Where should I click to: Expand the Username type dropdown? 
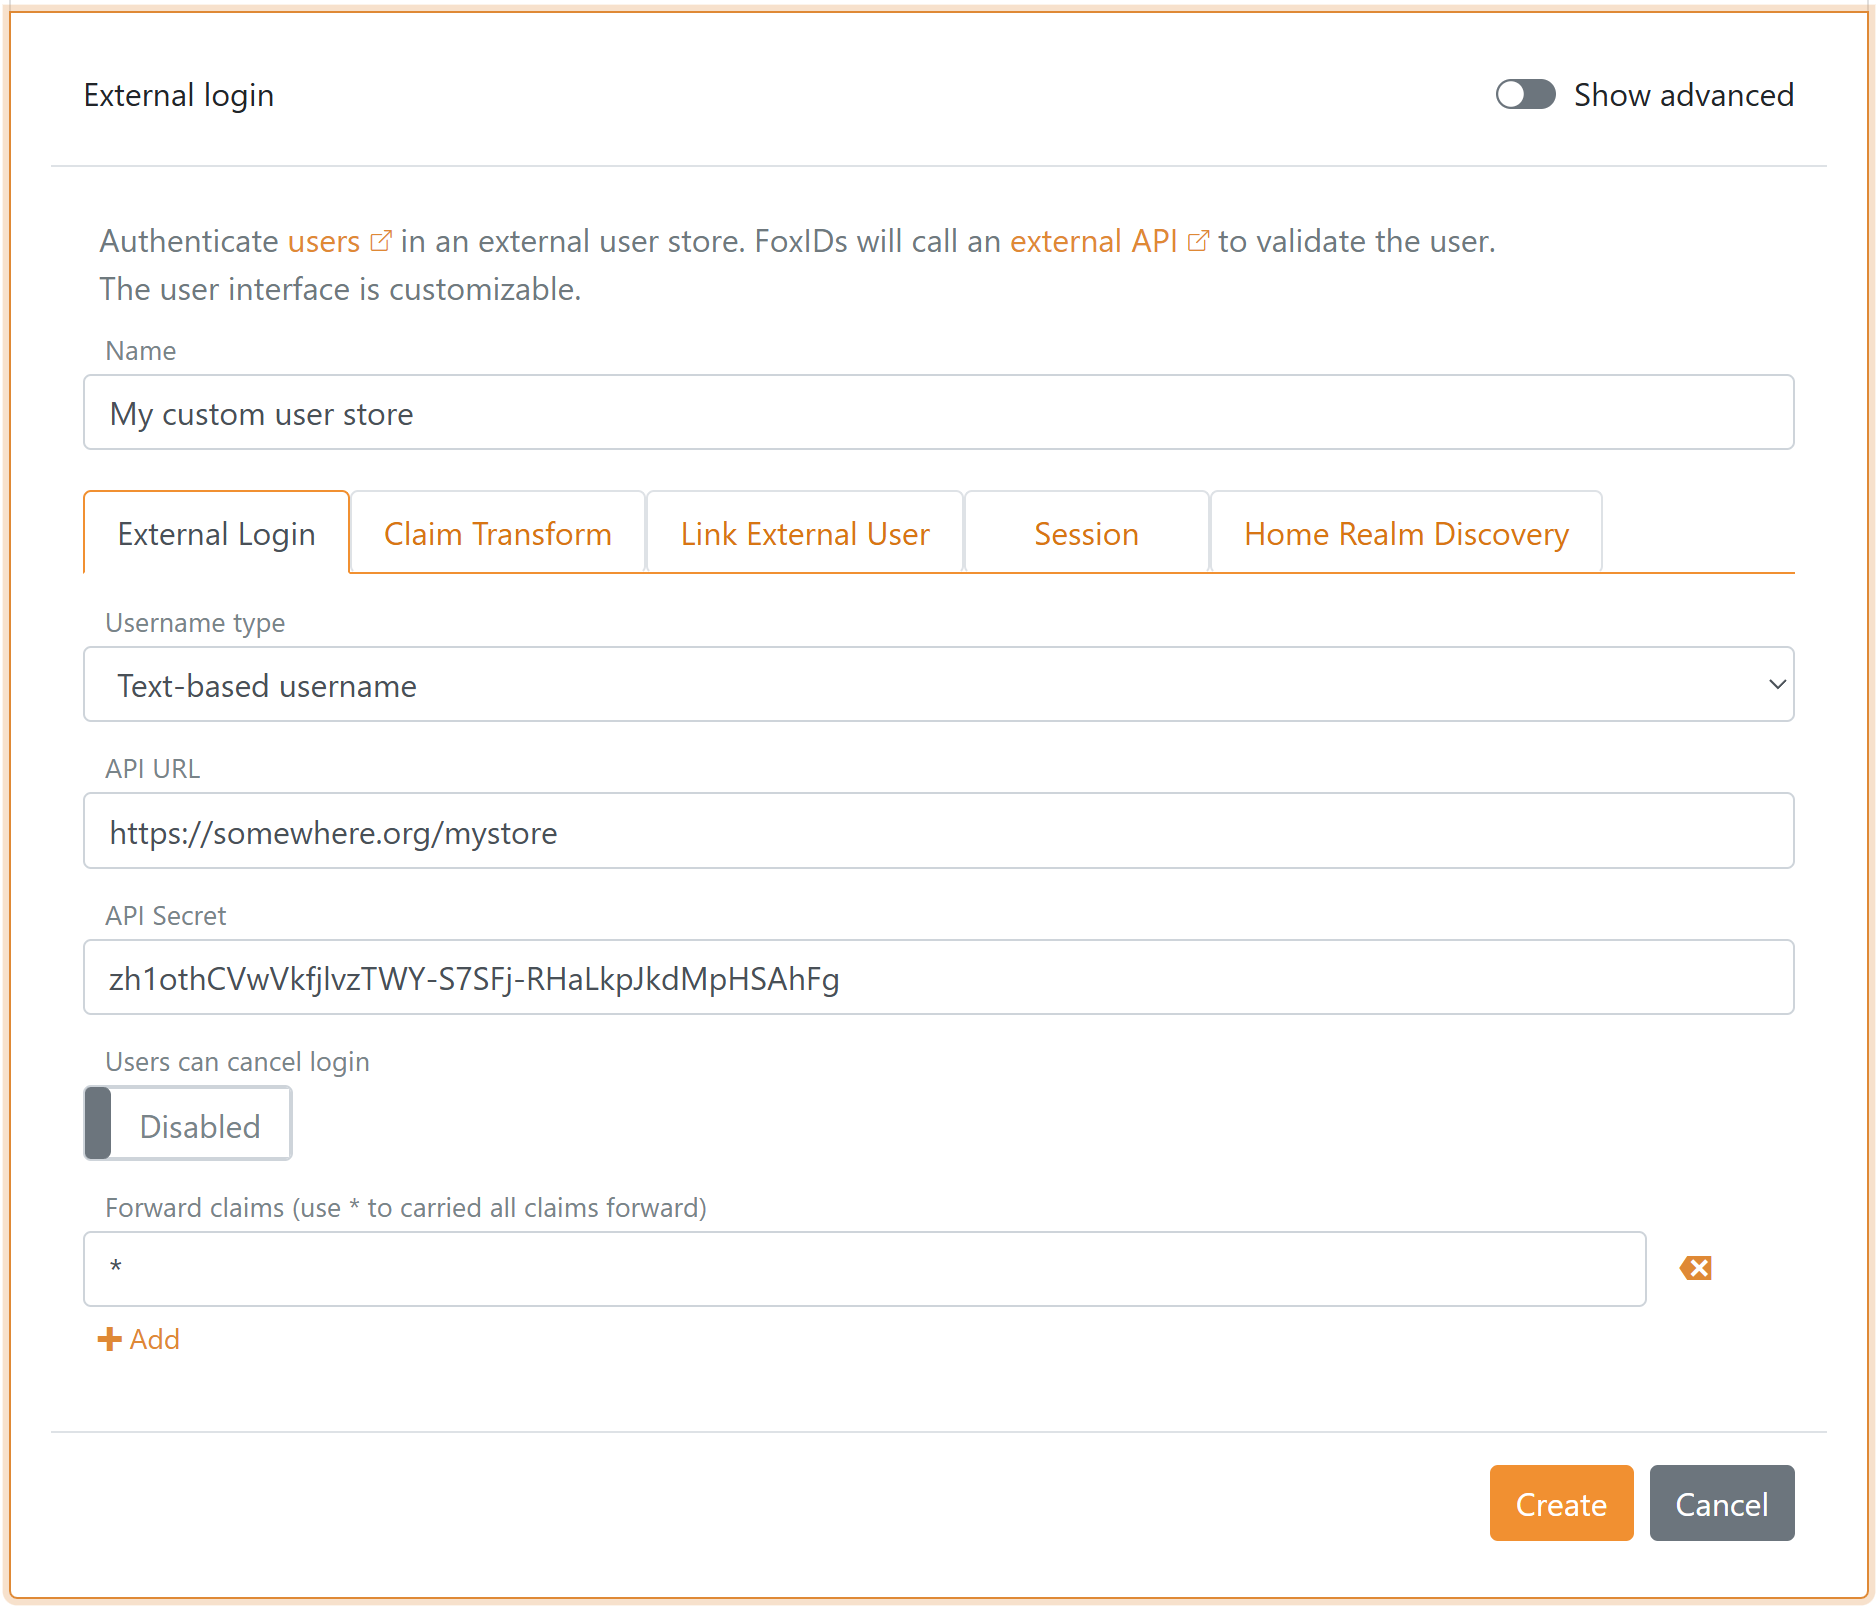[938, 685]
